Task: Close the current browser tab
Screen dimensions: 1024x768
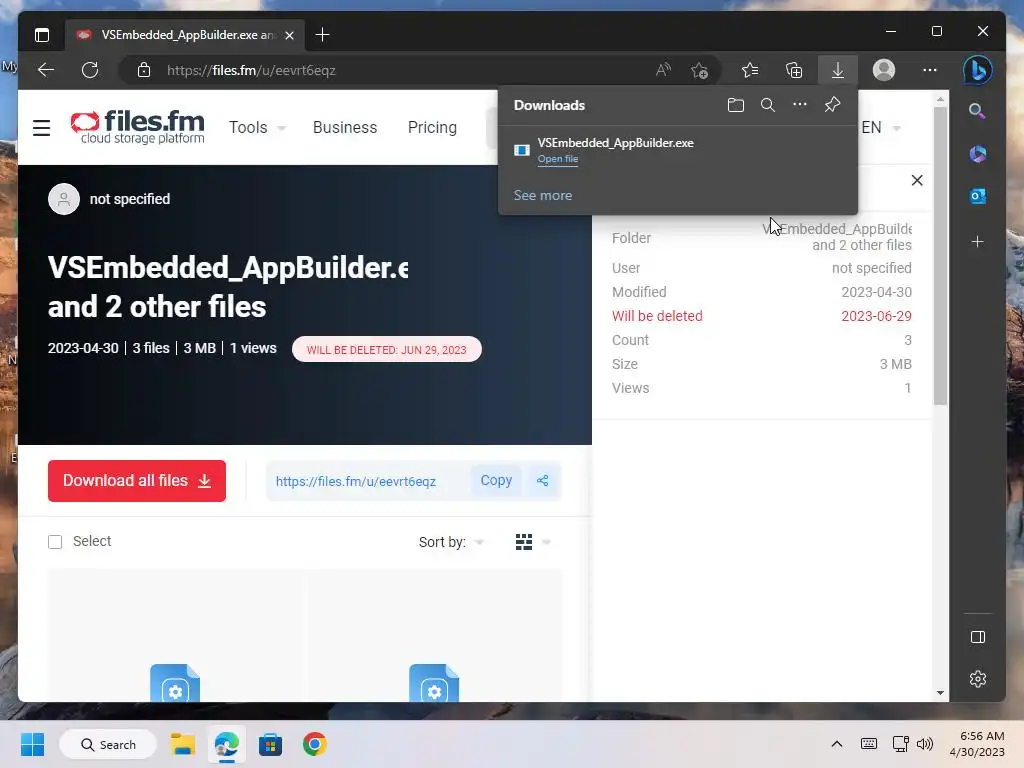Action: (x=289, y=35)
